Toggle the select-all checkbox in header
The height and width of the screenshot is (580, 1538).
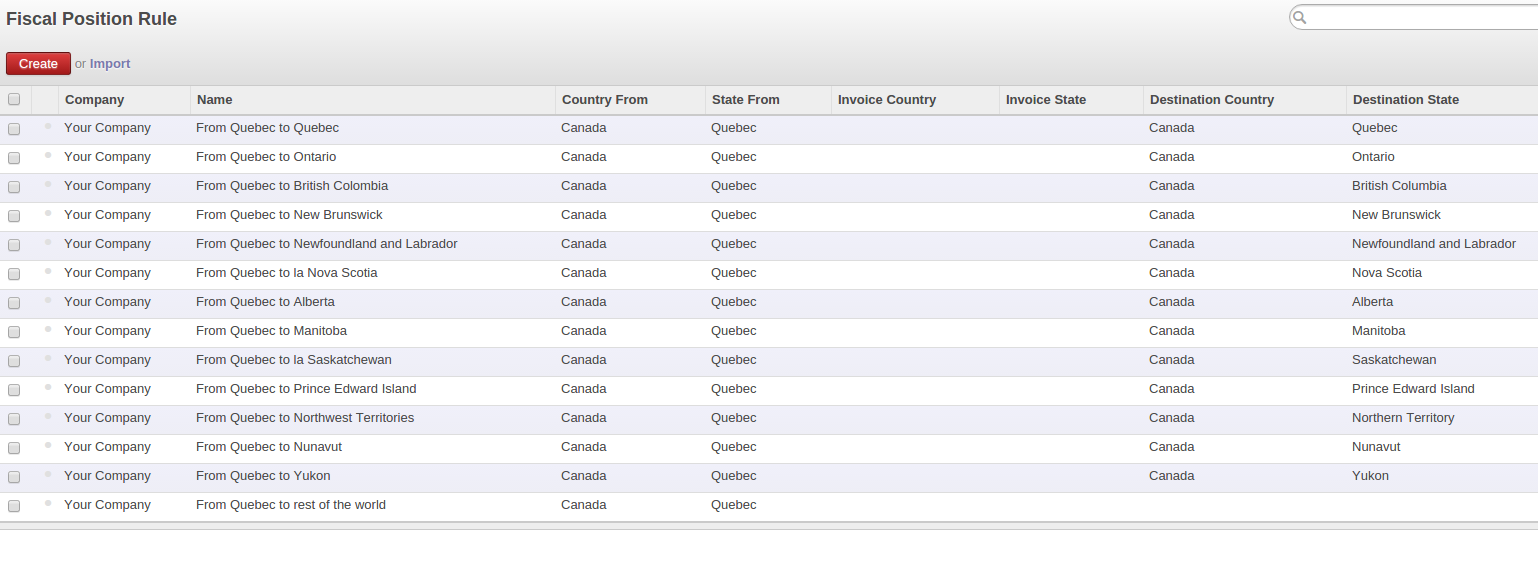[x=14, y=99]
